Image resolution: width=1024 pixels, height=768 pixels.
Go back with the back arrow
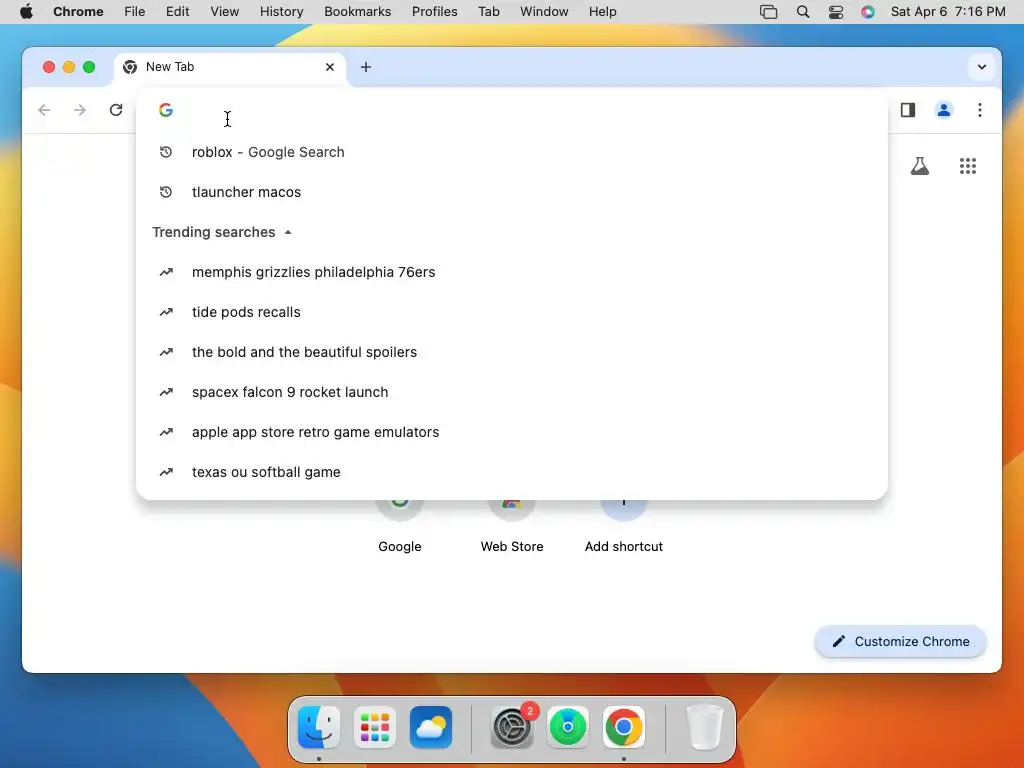(44, 110)
